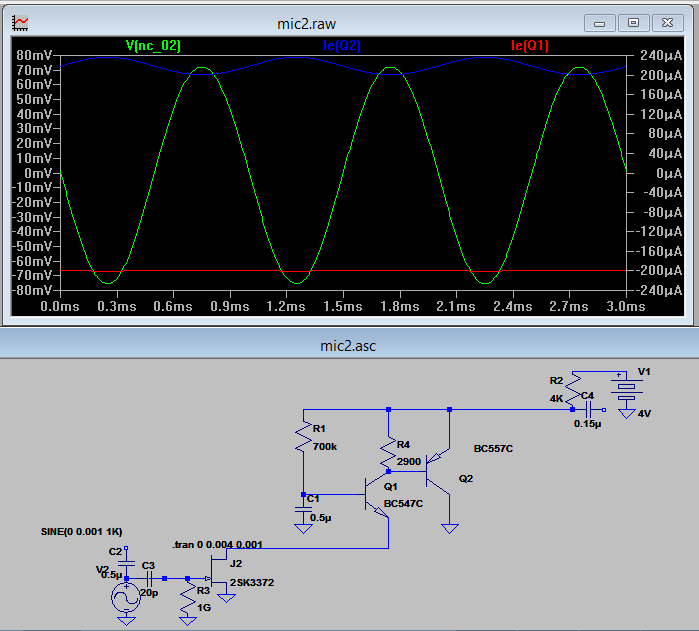Click the ground symbol below Q2

click(451, 527)
